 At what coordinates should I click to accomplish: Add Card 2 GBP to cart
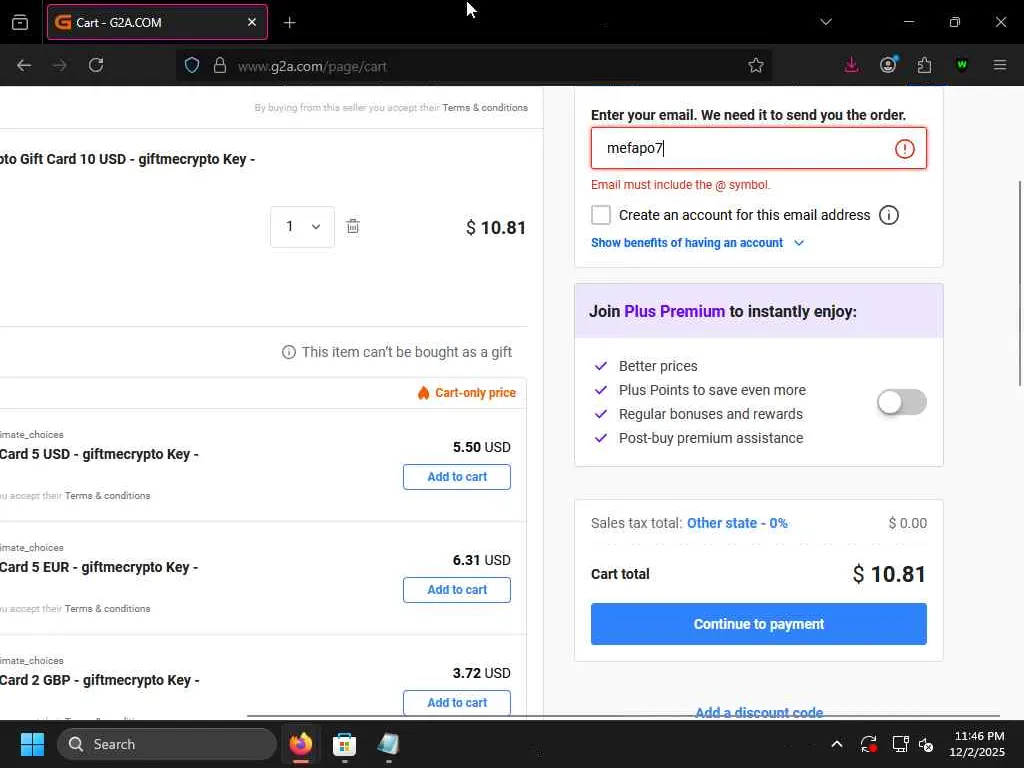pyautogui.click(x=456, y=703)
